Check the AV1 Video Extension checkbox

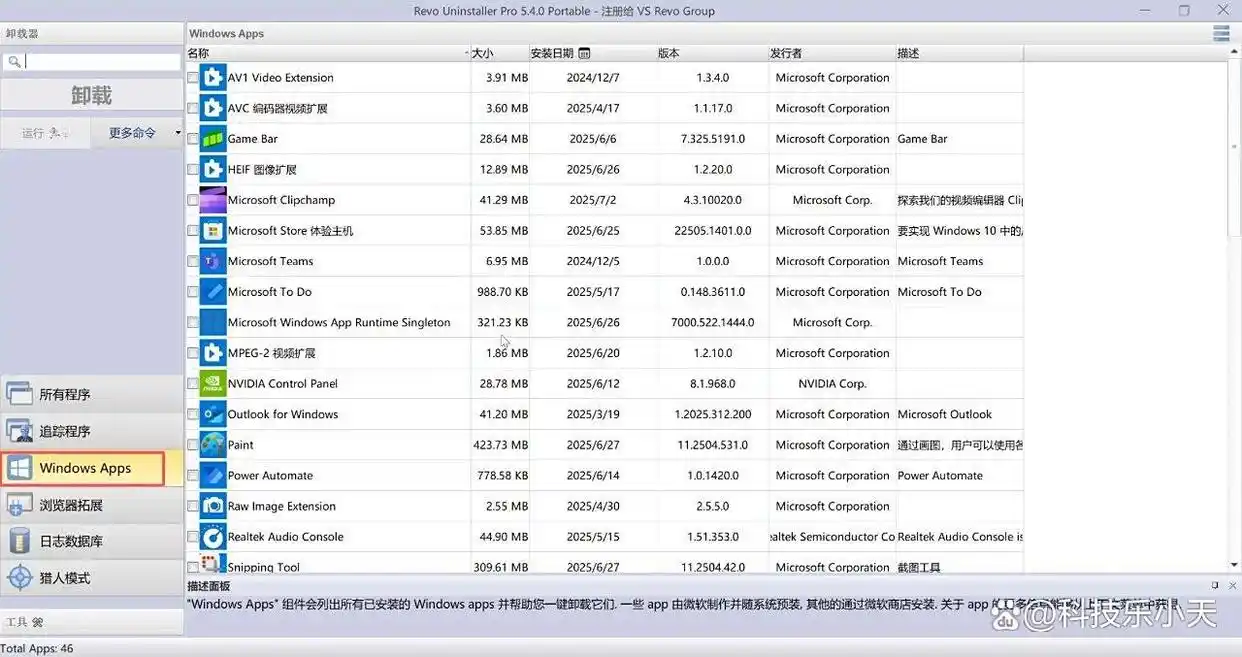(193, 77)
